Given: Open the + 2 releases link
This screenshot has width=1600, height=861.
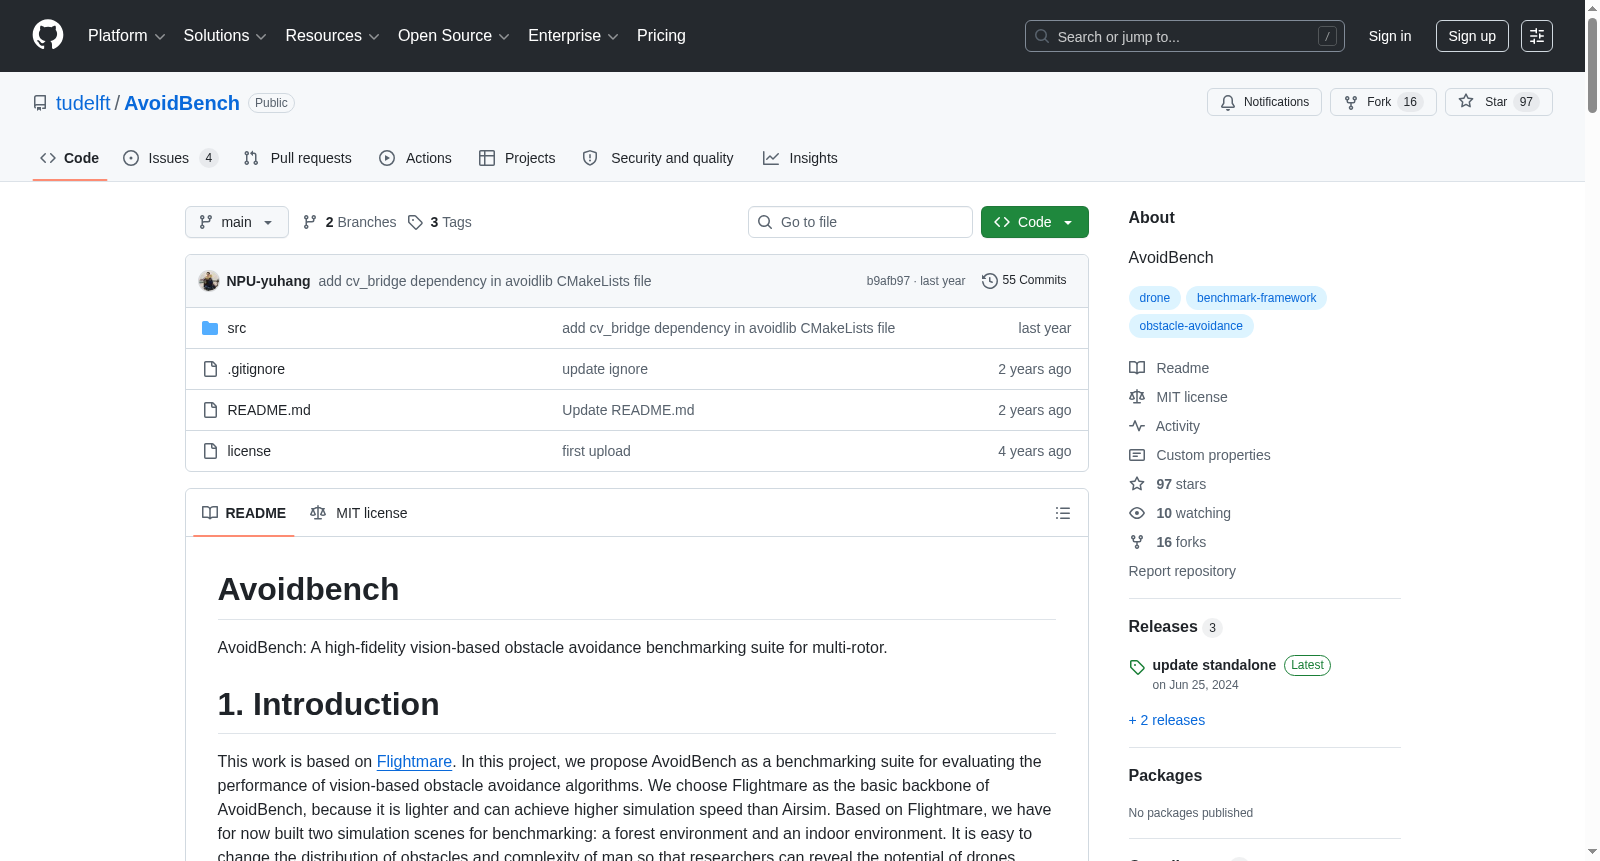Looking at the screenshot, I should coord(1167,720).
